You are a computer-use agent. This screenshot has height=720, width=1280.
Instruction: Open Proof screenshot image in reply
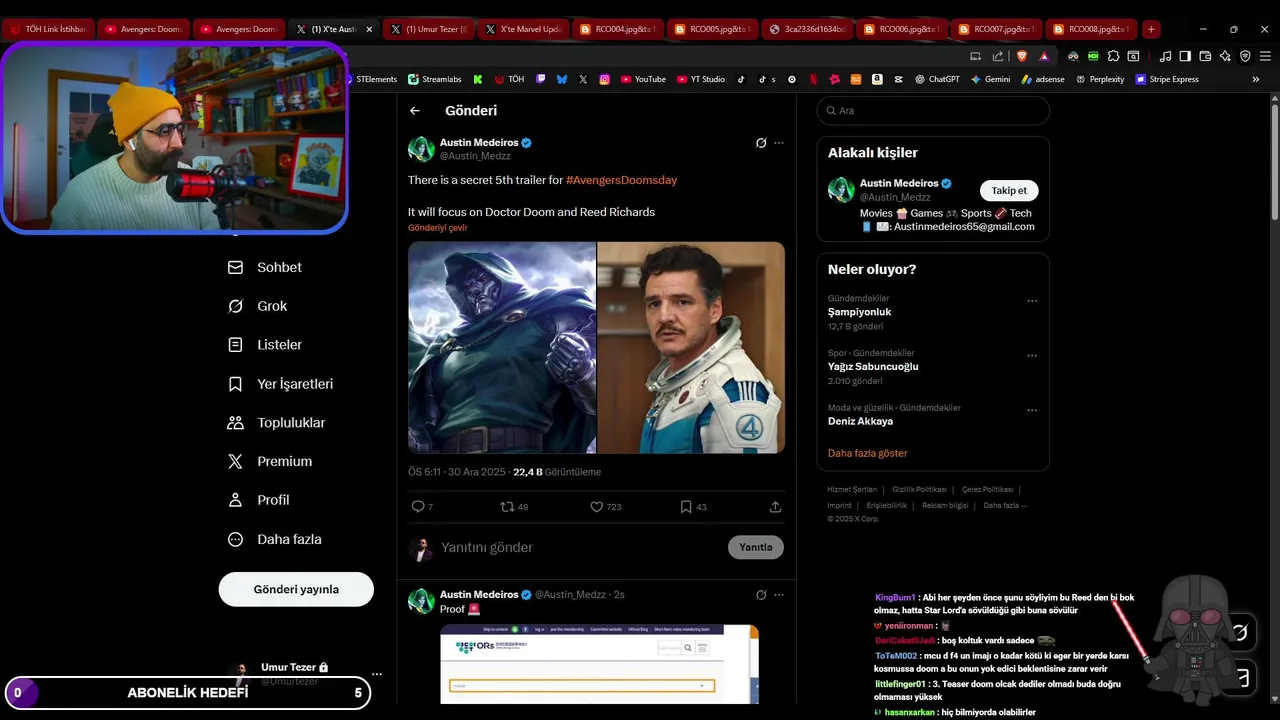[600, 664]
